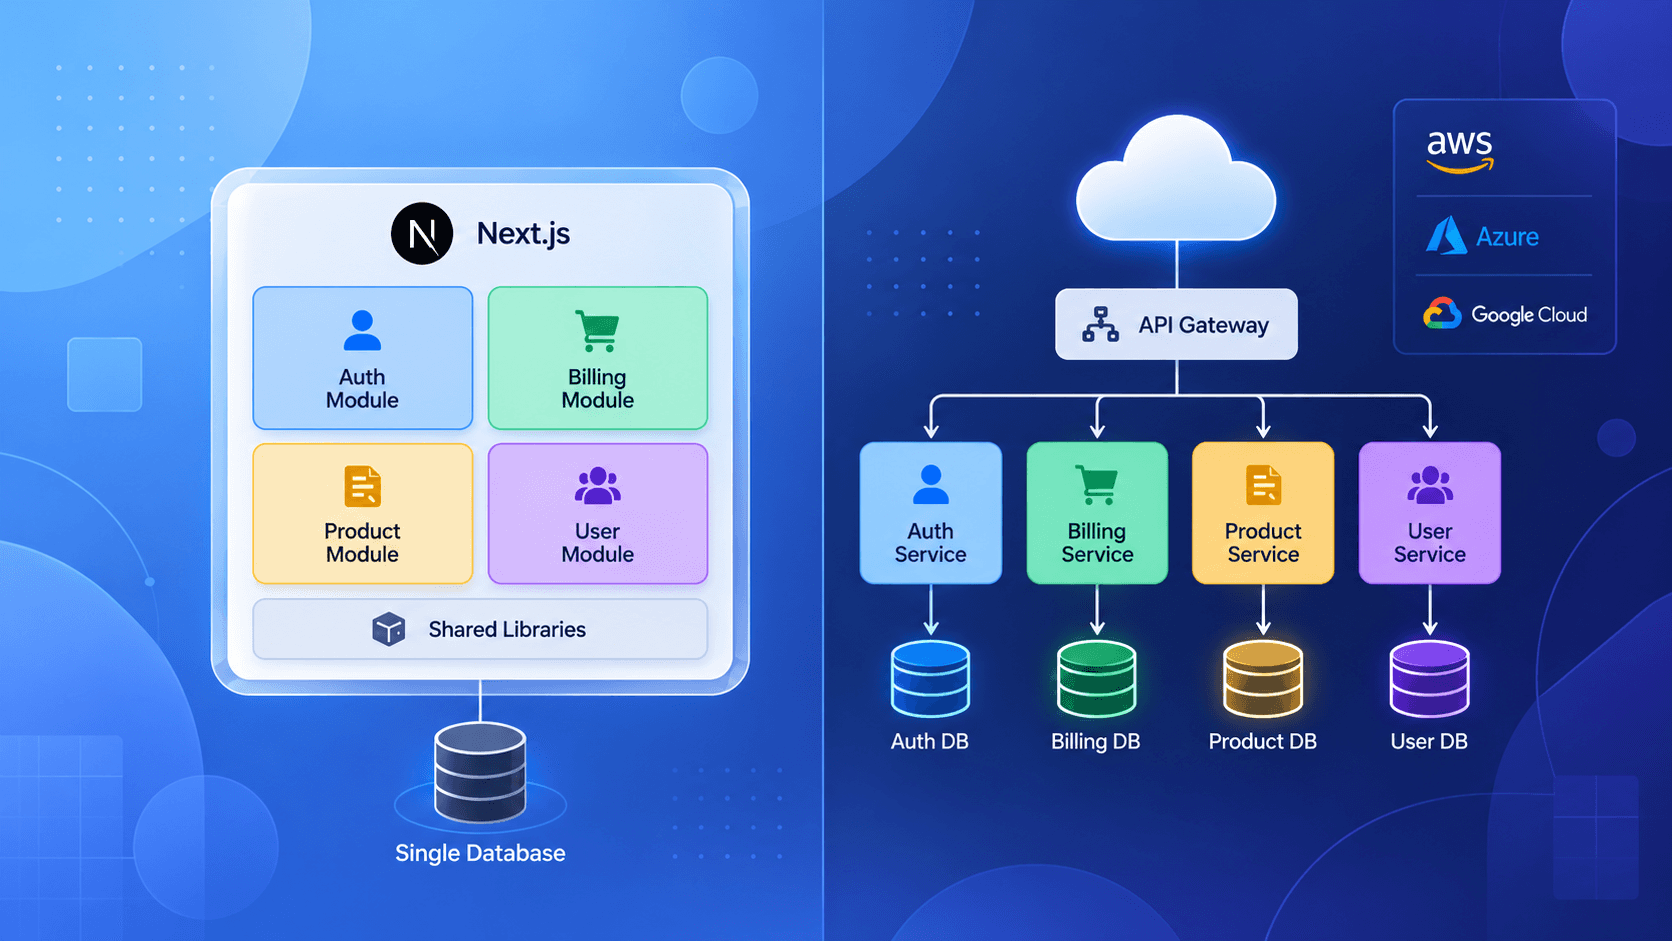The height and width of the screenshot is (941, 1672).
Task: Click the Auth DB label
Action: pyautogui.click(x=930, y=741)
